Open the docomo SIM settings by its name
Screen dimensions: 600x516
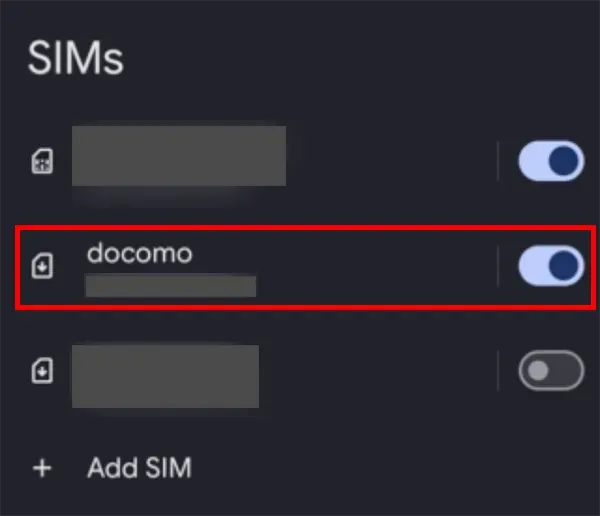point(139,254)
